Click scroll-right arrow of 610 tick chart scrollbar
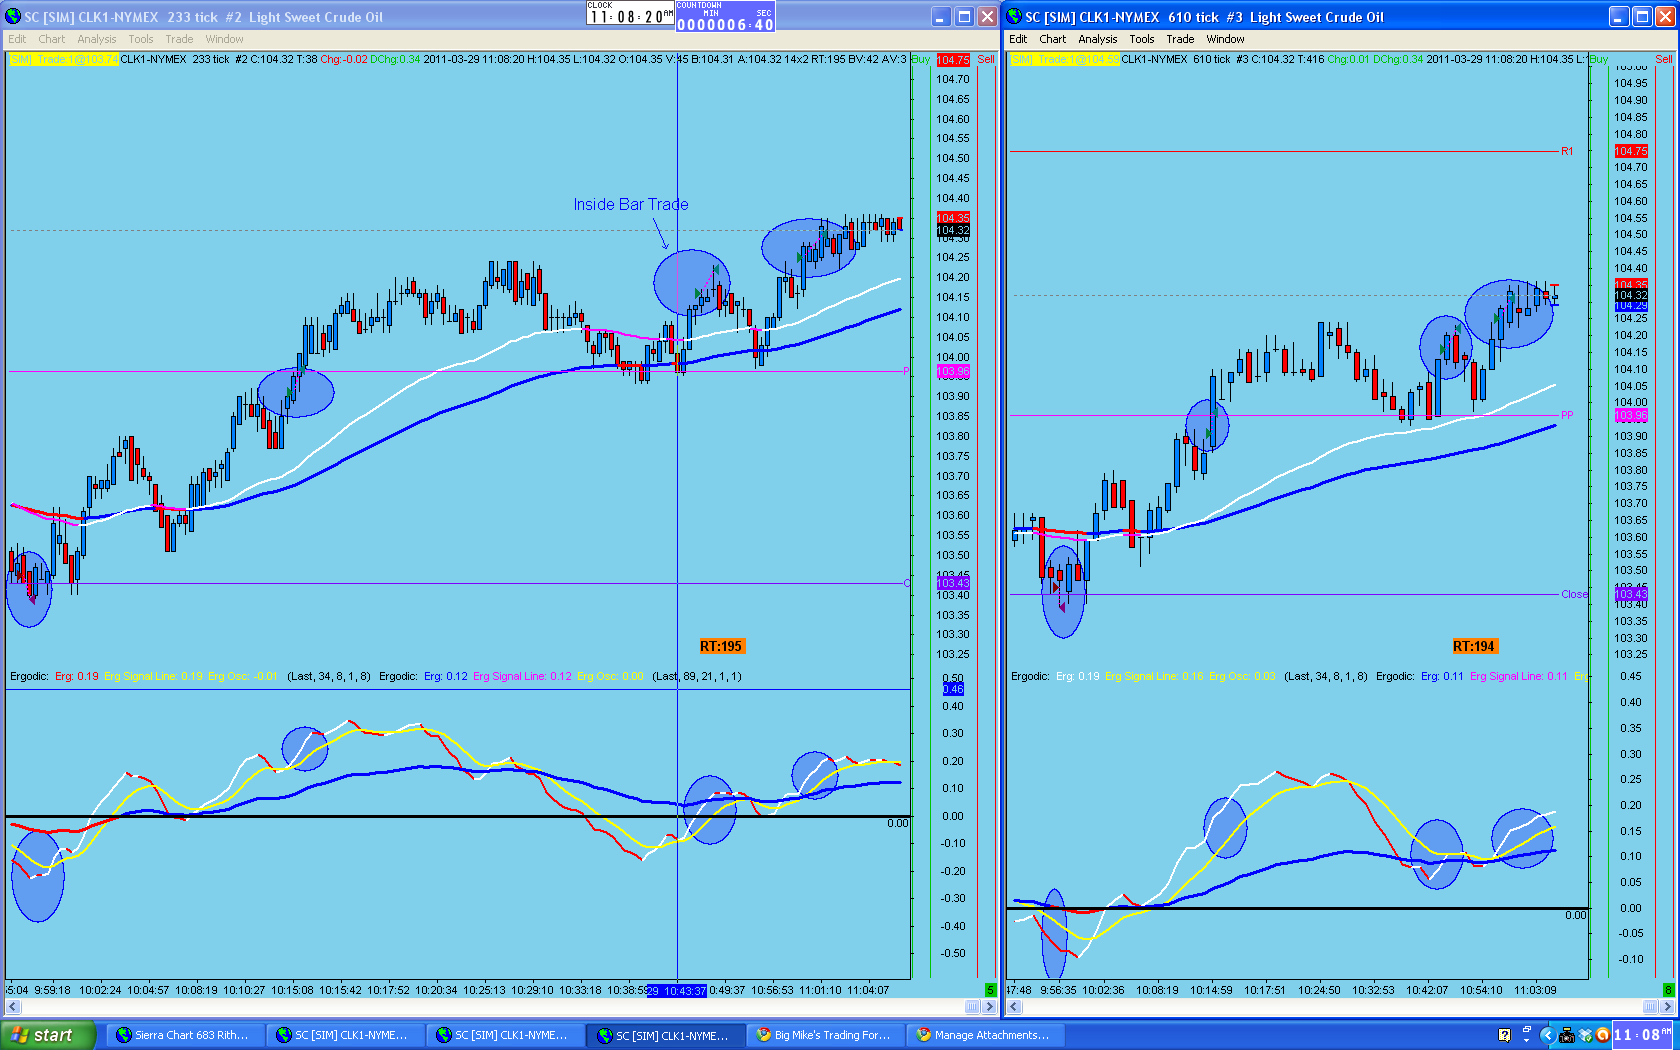Image resolution: width=1680 pixels, height=1050 pixels. coord(1667,1007)
